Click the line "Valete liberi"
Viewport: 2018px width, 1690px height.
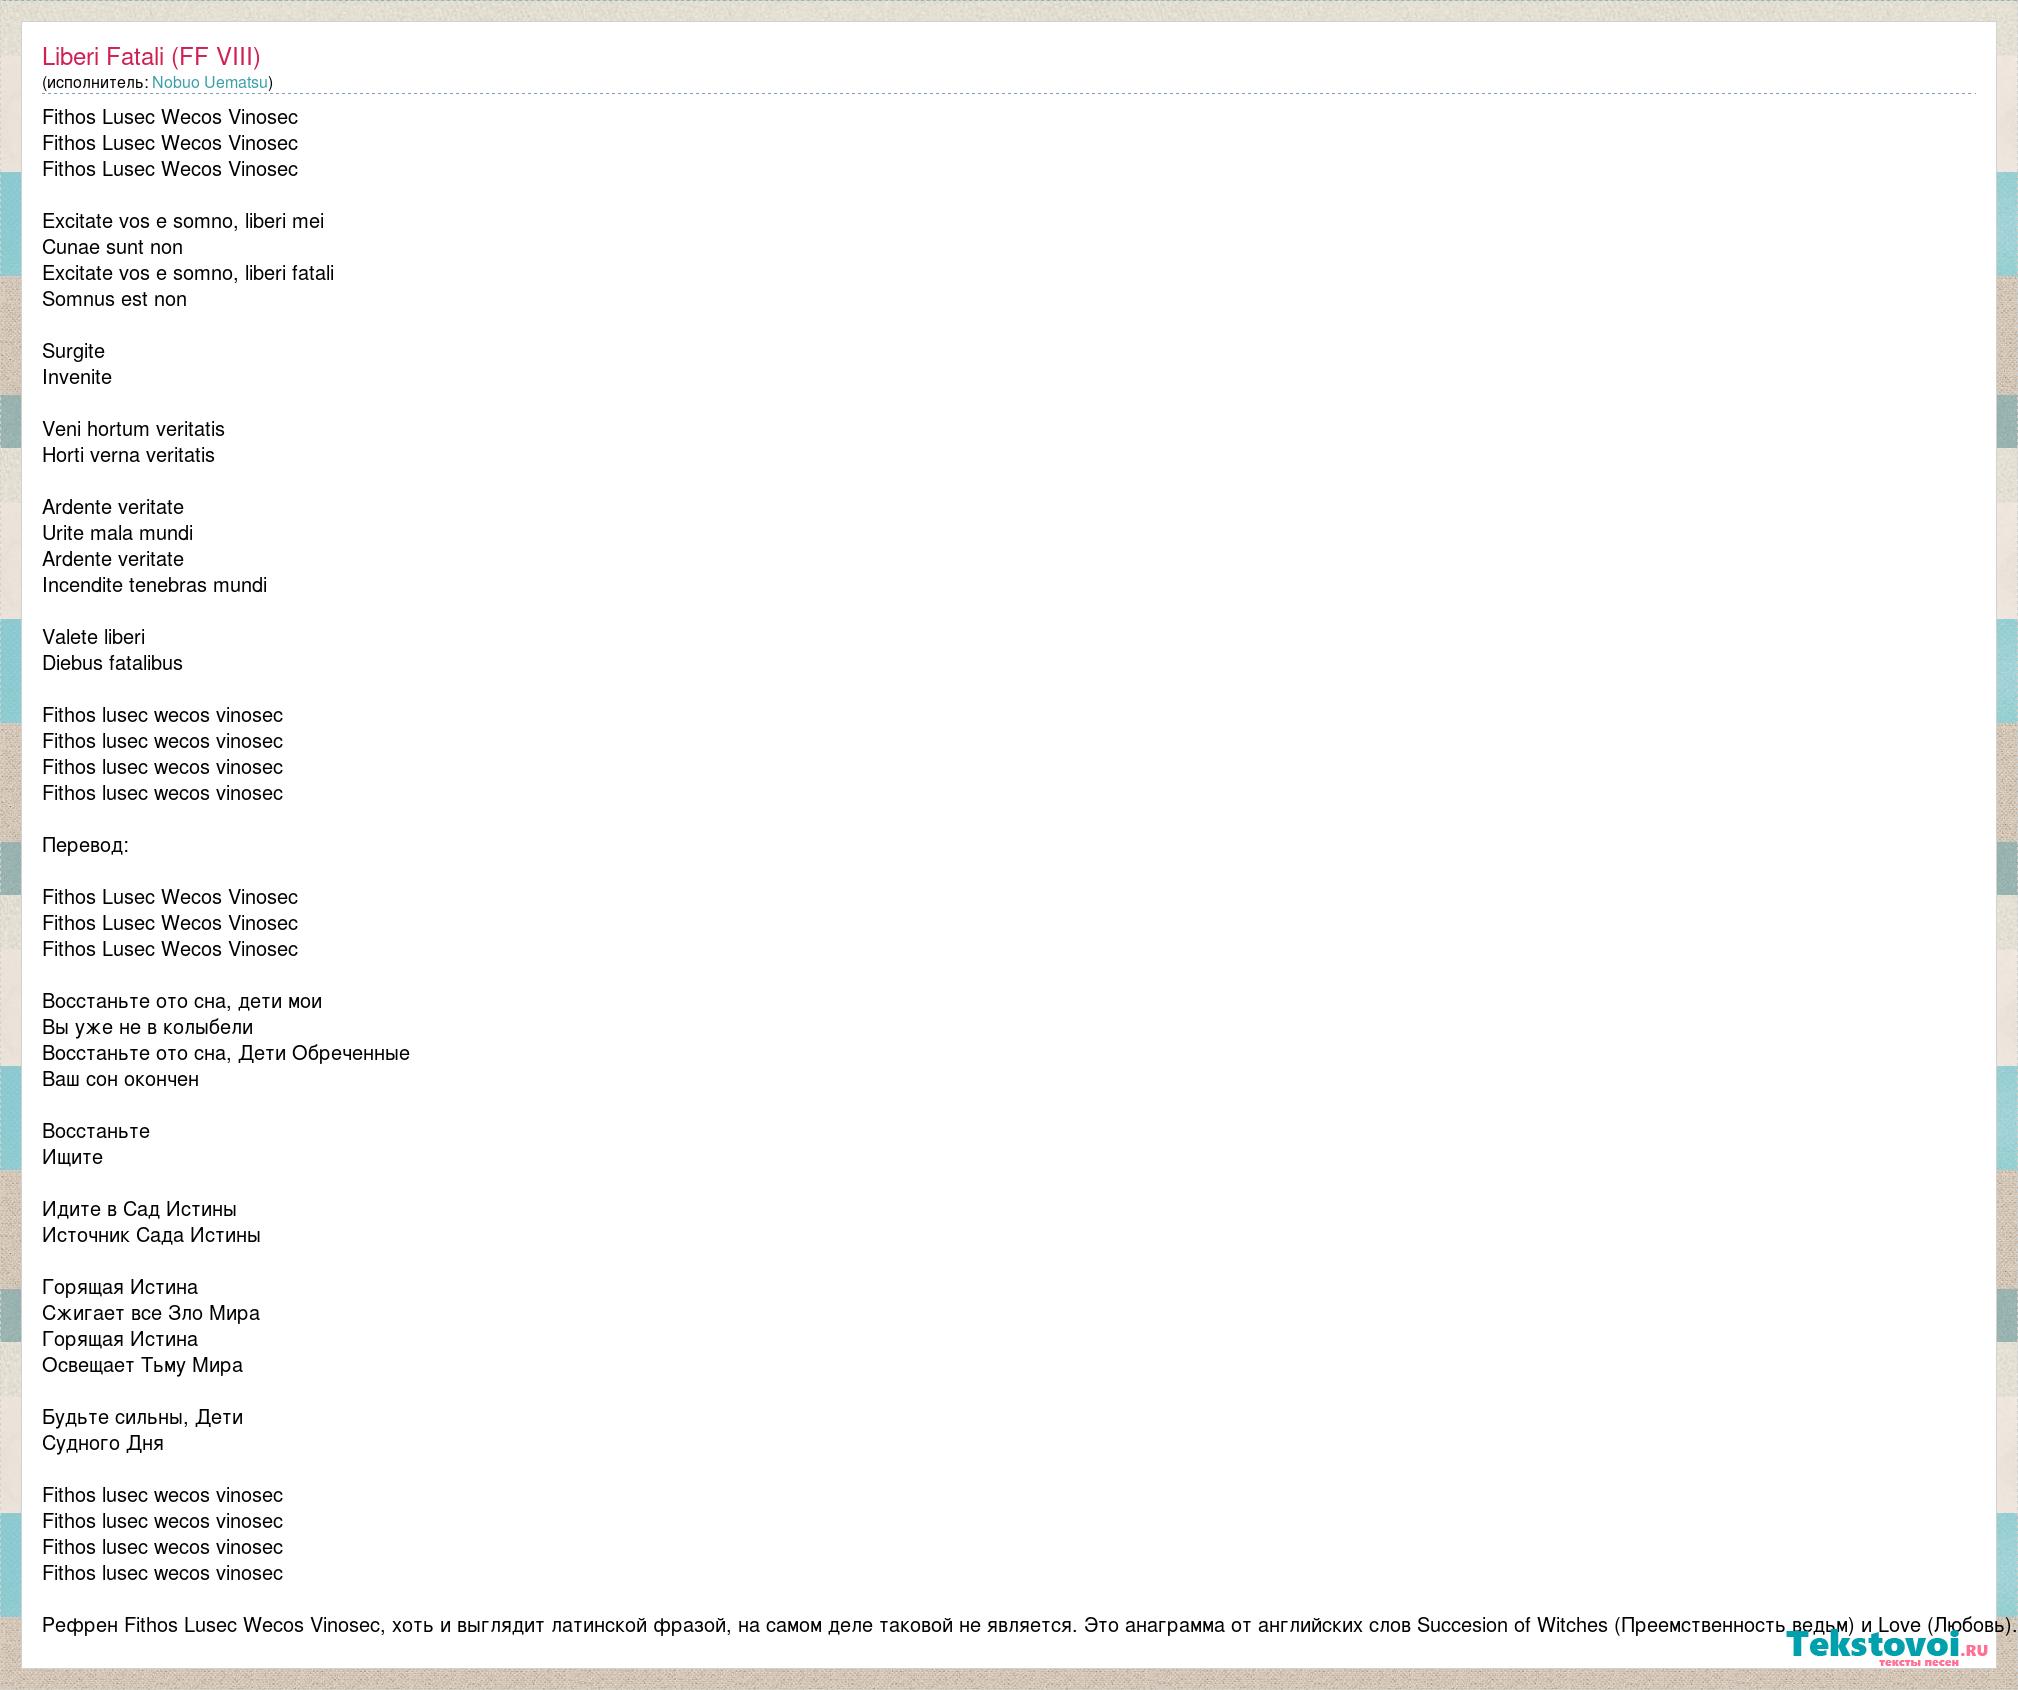(93, 637)
